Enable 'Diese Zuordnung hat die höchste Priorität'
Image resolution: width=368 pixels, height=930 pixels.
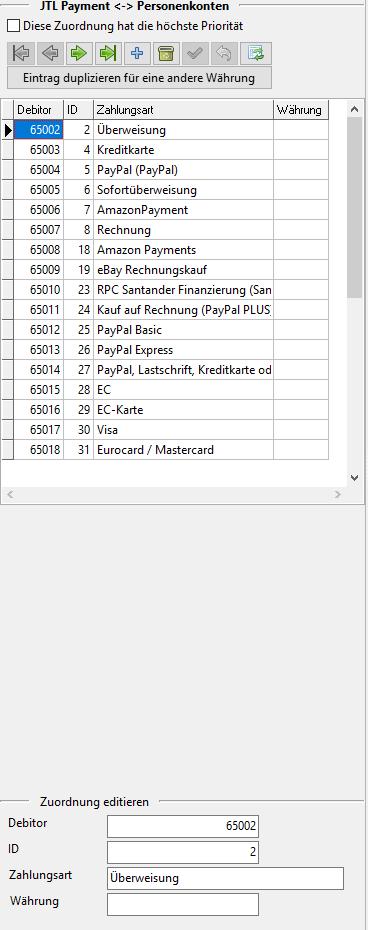click(x=14, y=26)
